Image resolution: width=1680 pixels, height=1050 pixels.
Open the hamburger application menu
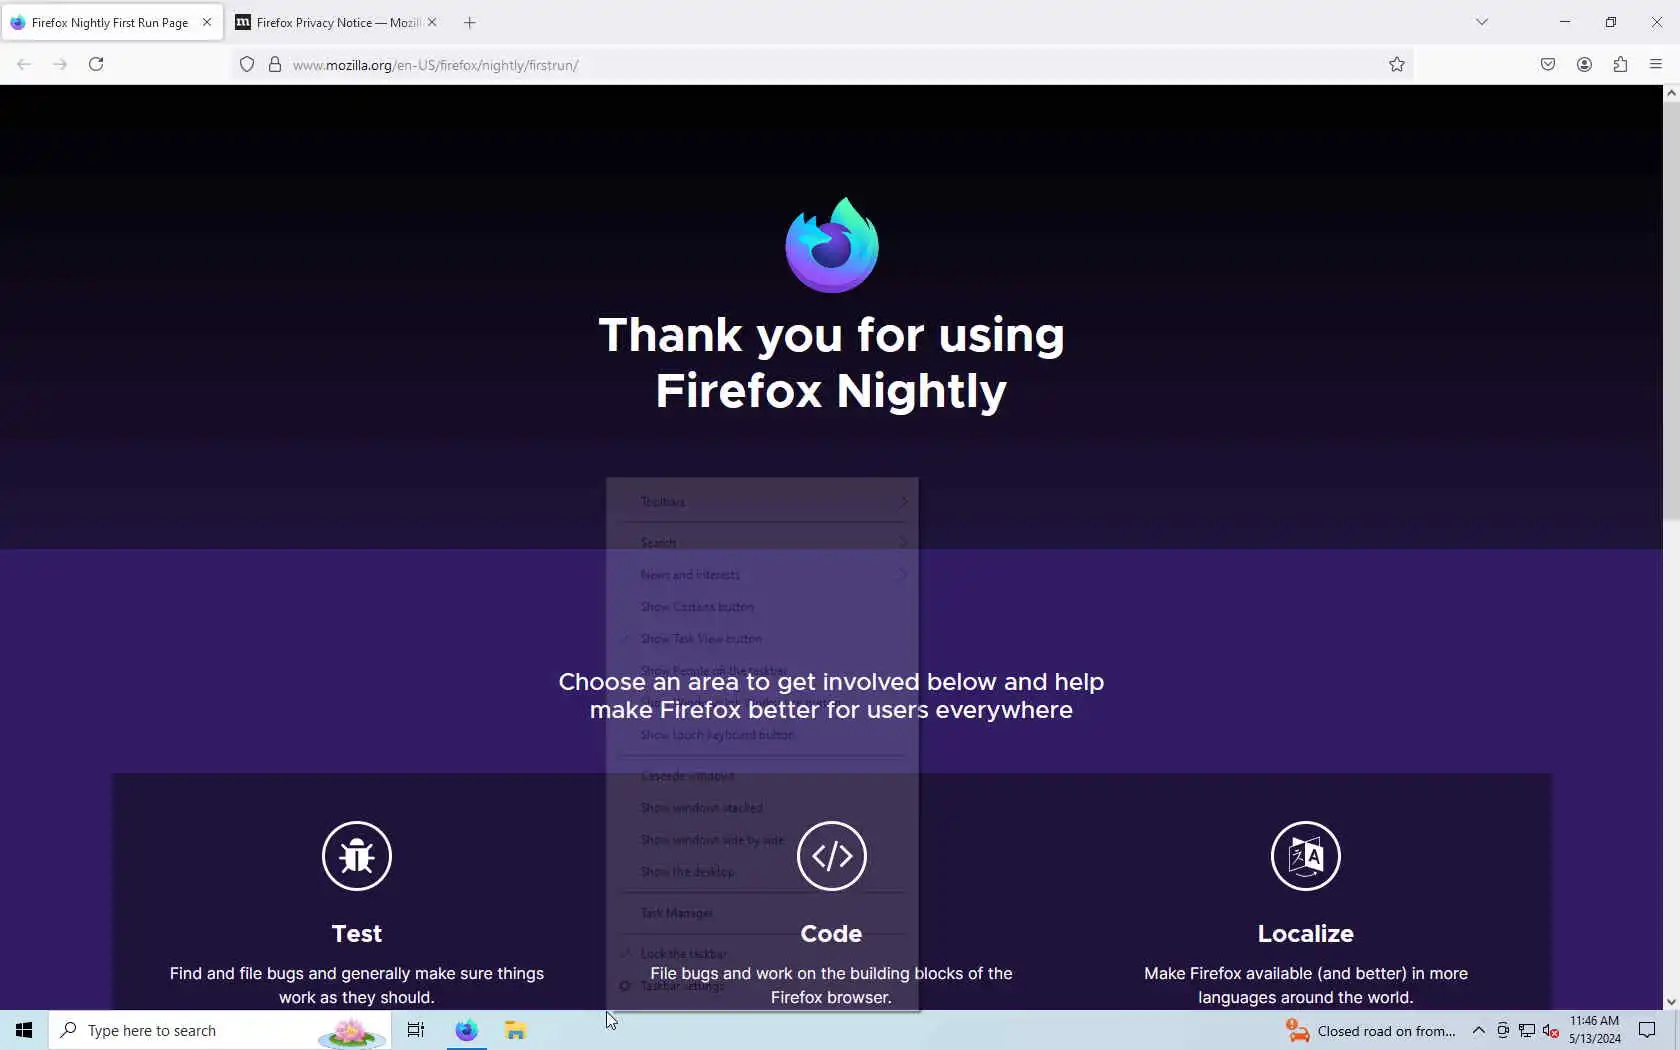1656,65
